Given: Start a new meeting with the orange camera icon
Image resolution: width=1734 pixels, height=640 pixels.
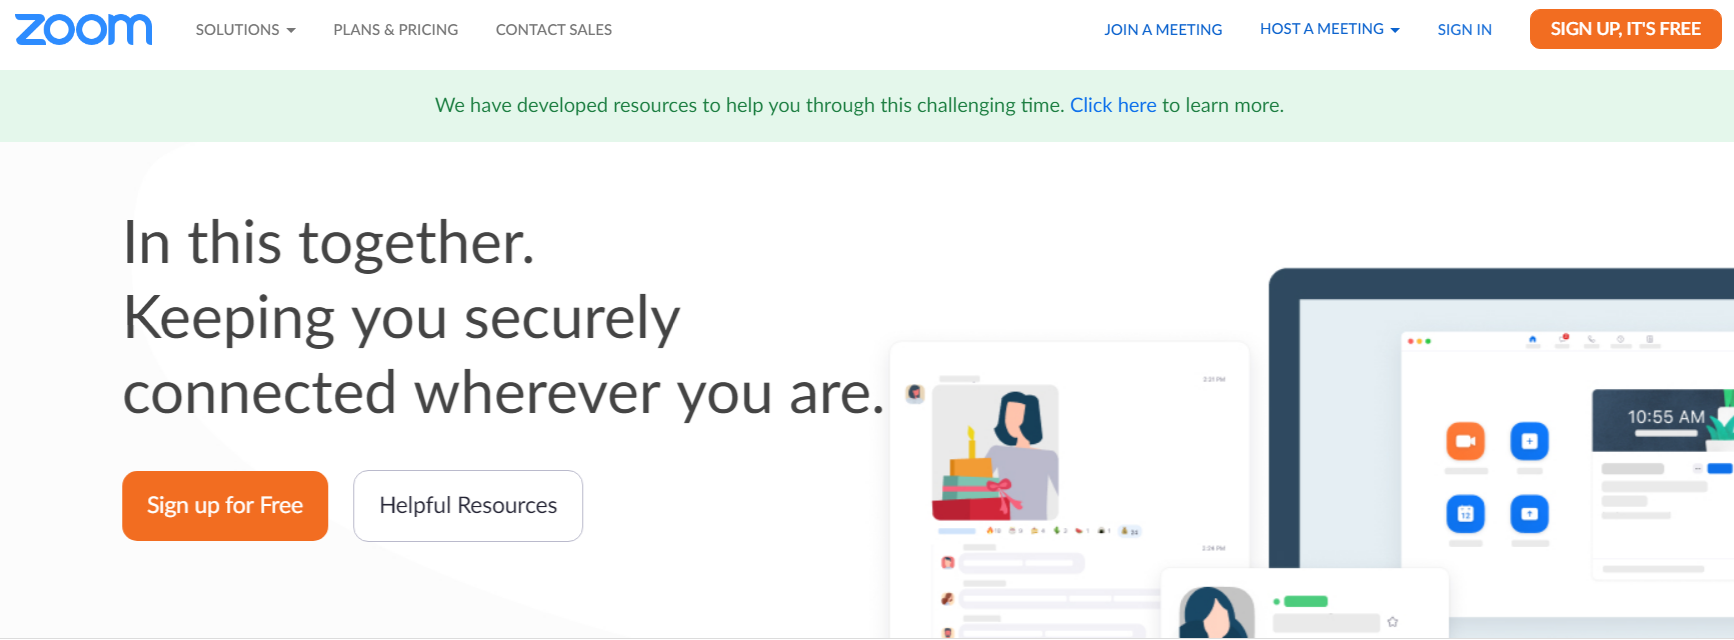Looking at the screenshot, I should 1466,440.
